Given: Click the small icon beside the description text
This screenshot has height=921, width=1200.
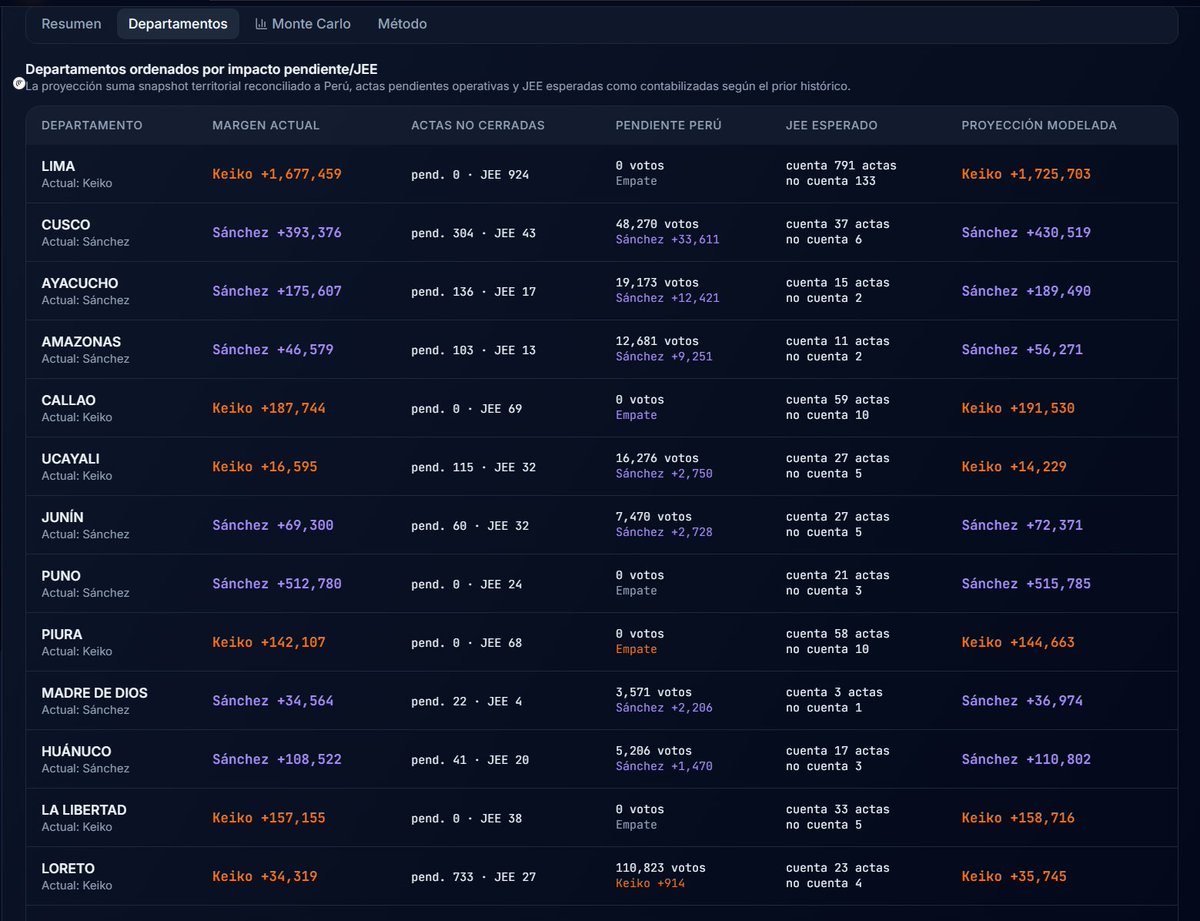Looking at the screenshot, I should 19,84.
